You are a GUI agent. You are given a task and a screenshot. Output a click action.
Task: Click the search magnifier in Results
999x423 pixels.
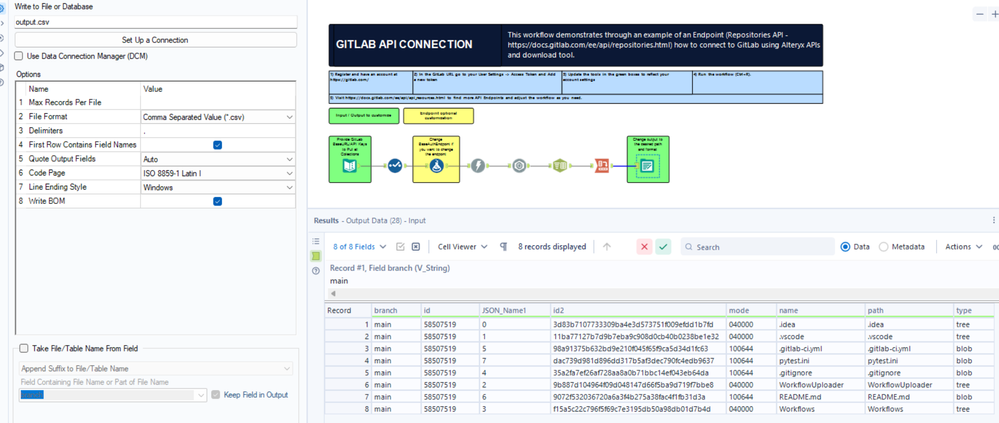688,247
